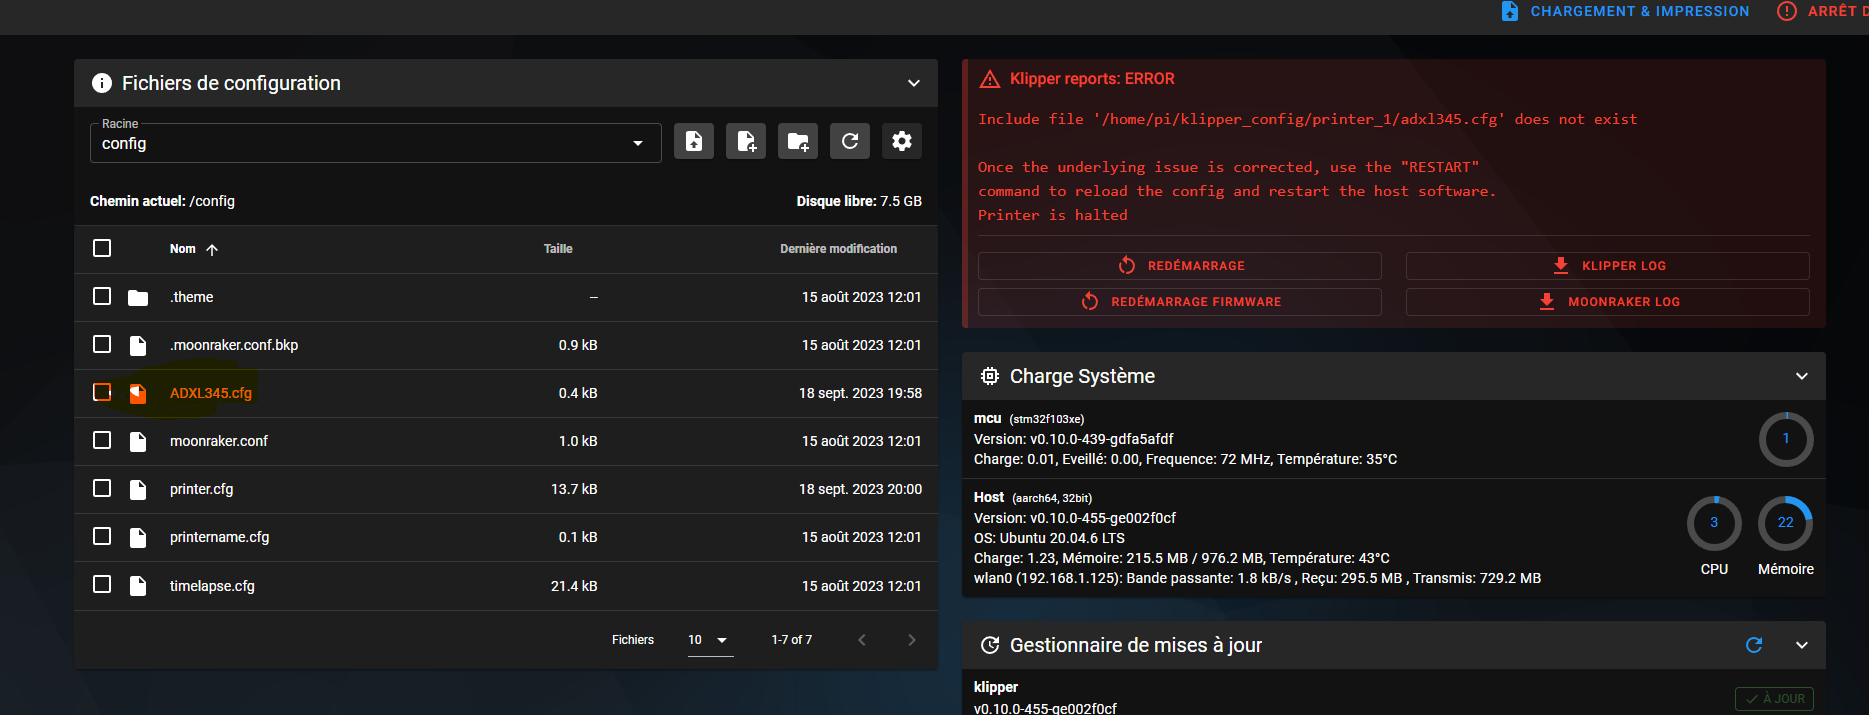Go to next page of files
The width and height of the screenshot is (1869, 715).
912,640
